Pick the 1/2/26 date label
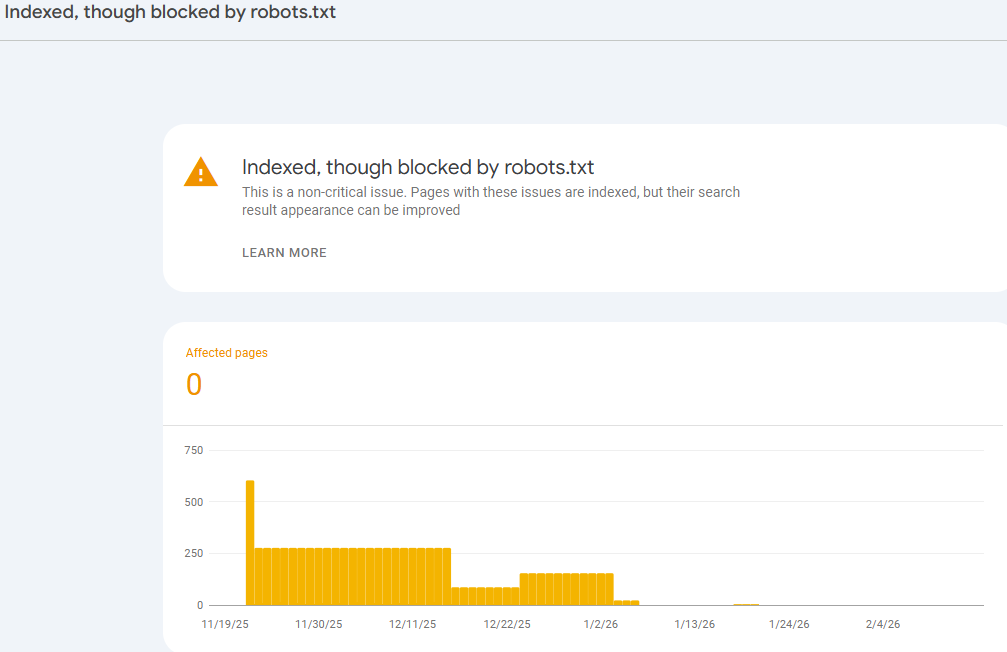 (x=601, y=625)
